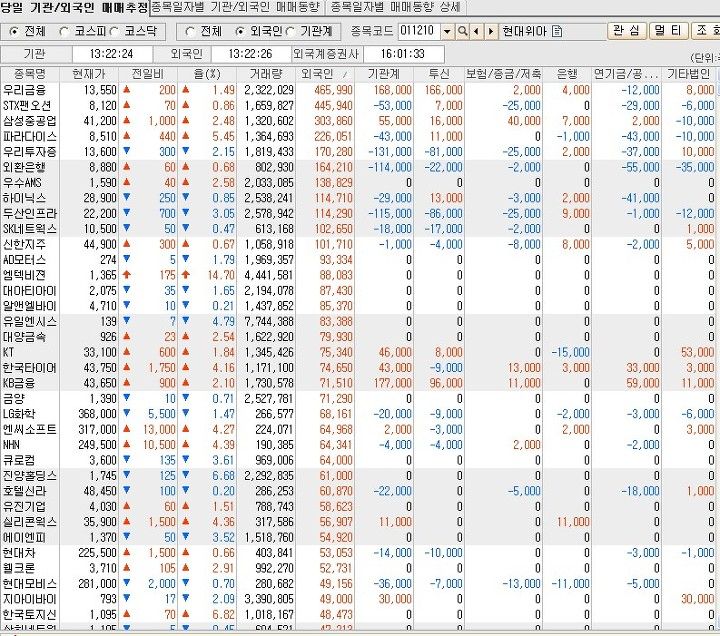The width and height of the screenshot is (720, 636).
Task: Click the 관심 button
Action: click(x=627, y=31)
